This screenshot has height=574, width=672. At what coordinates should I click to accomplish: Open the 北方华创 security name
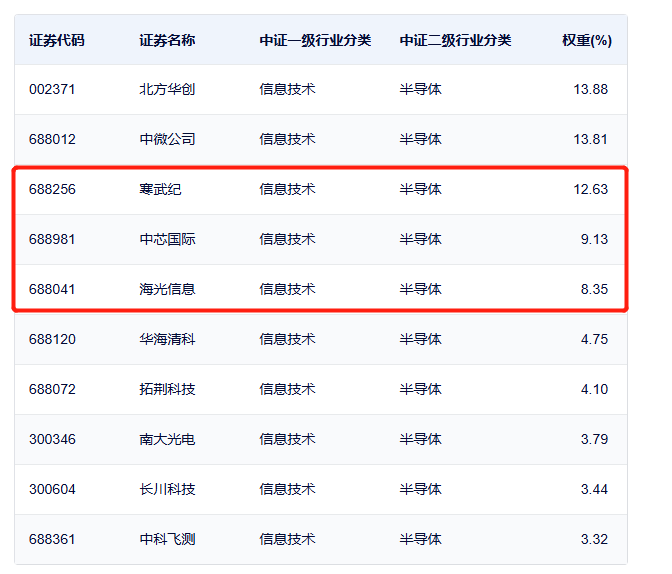coord(167,89)
